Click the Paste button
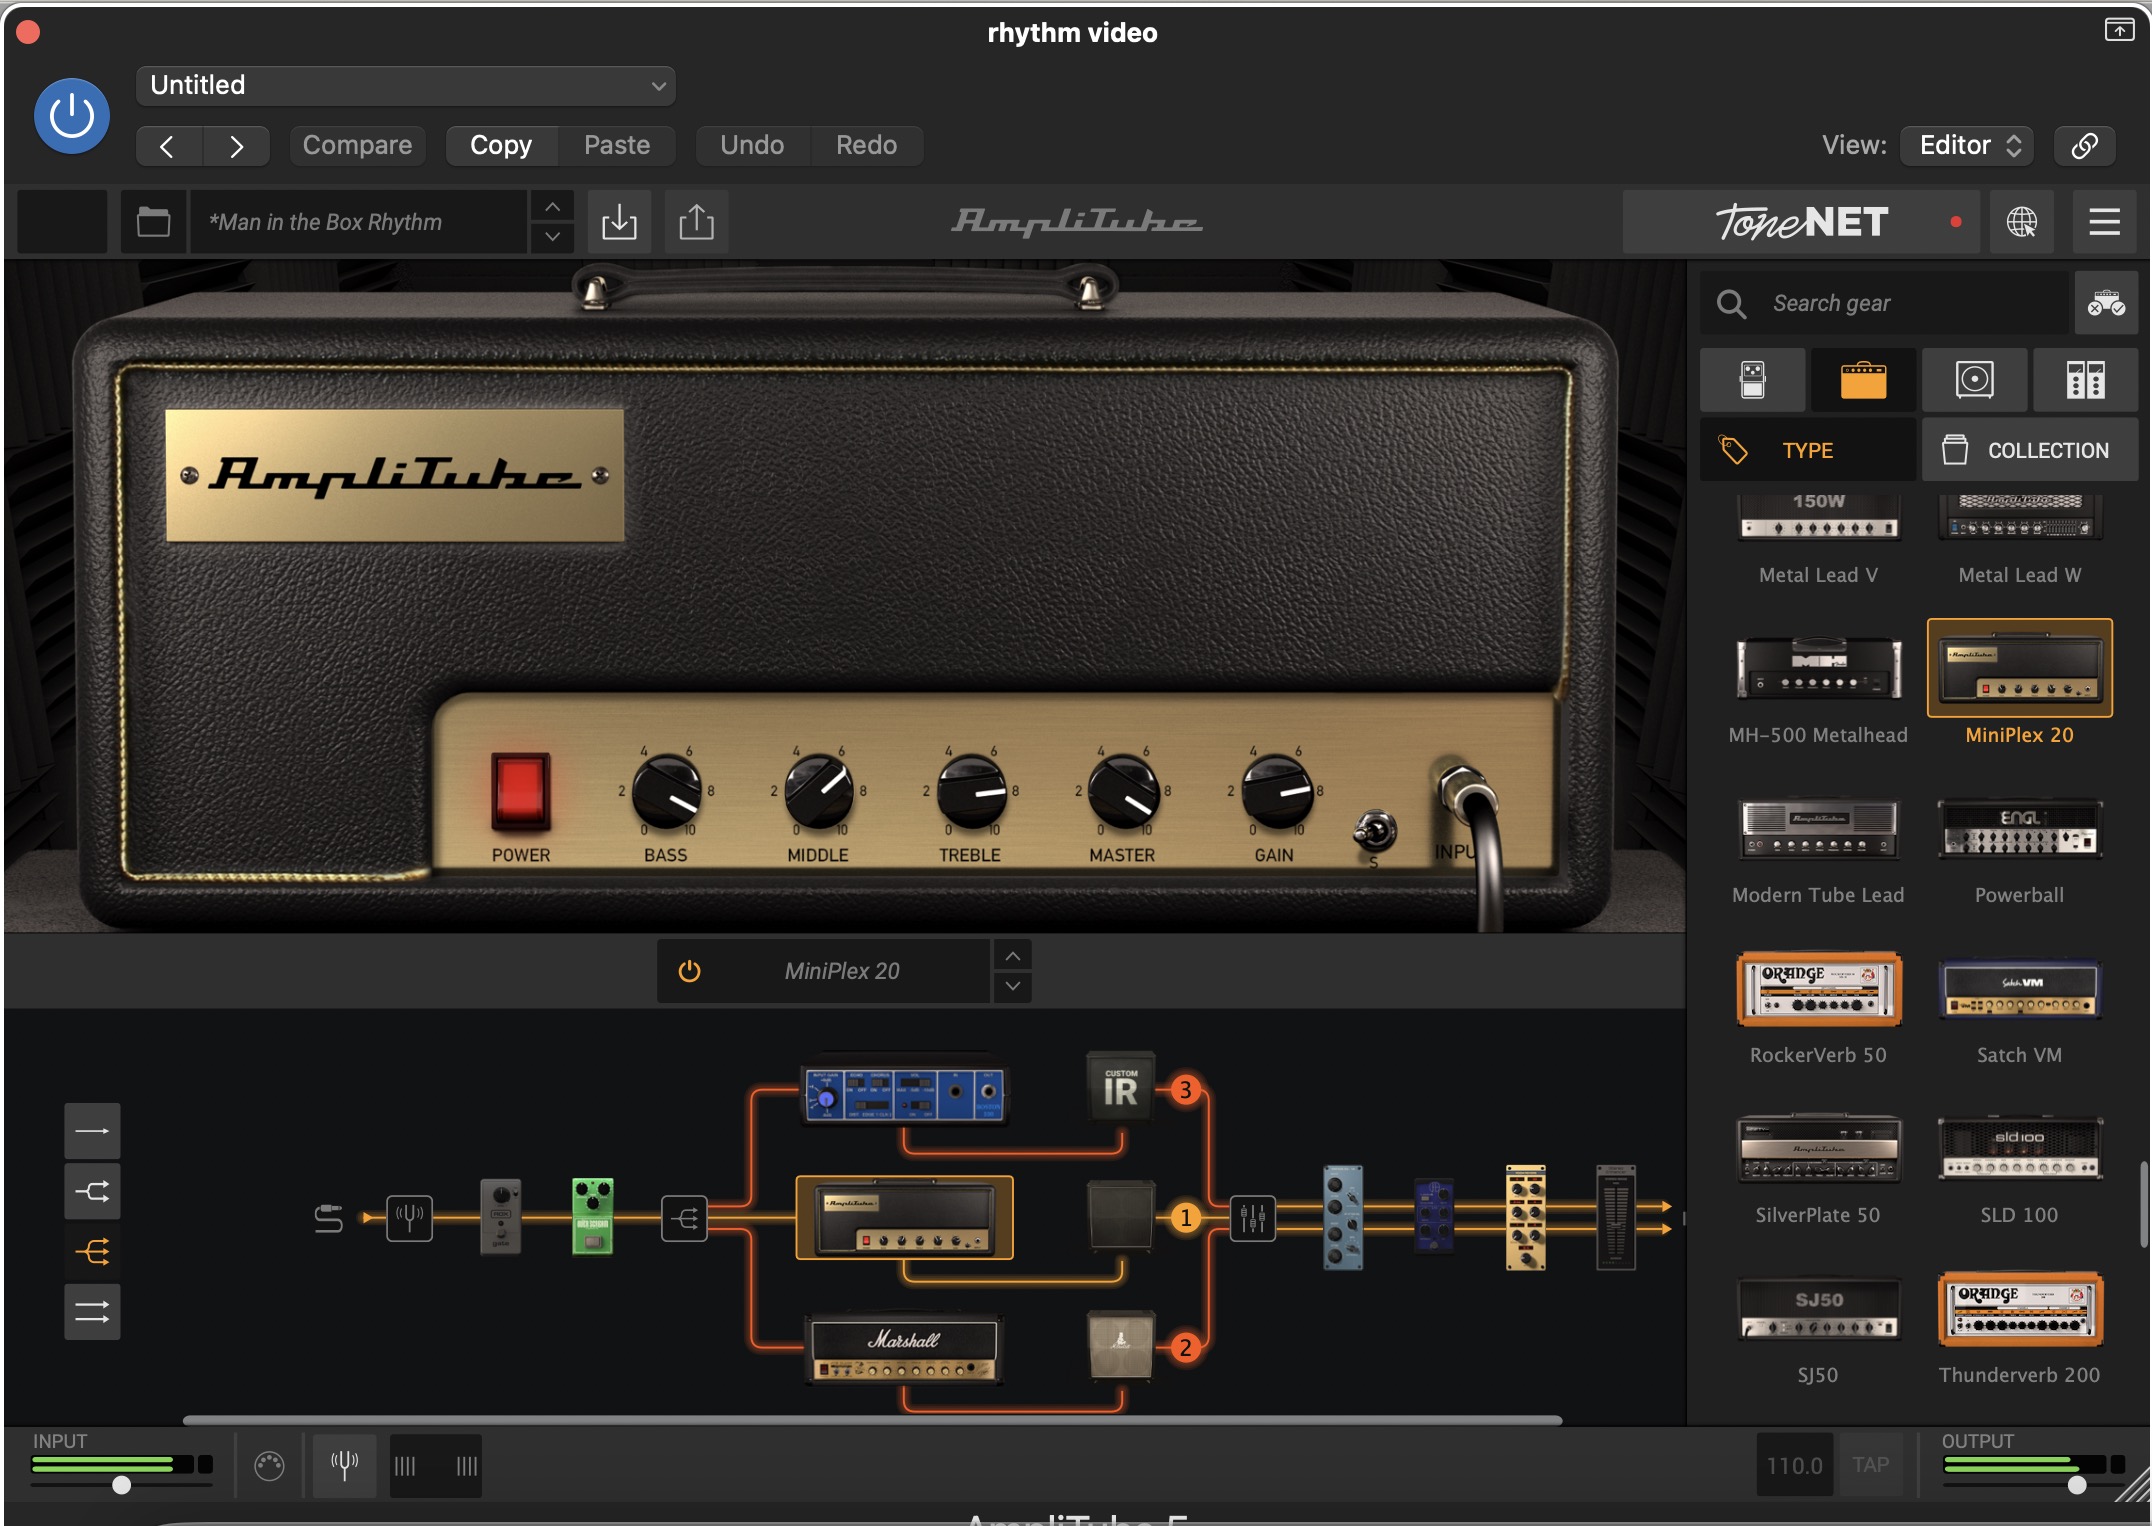Viewport: 2152px width, 1526px height. pos(617,145)
